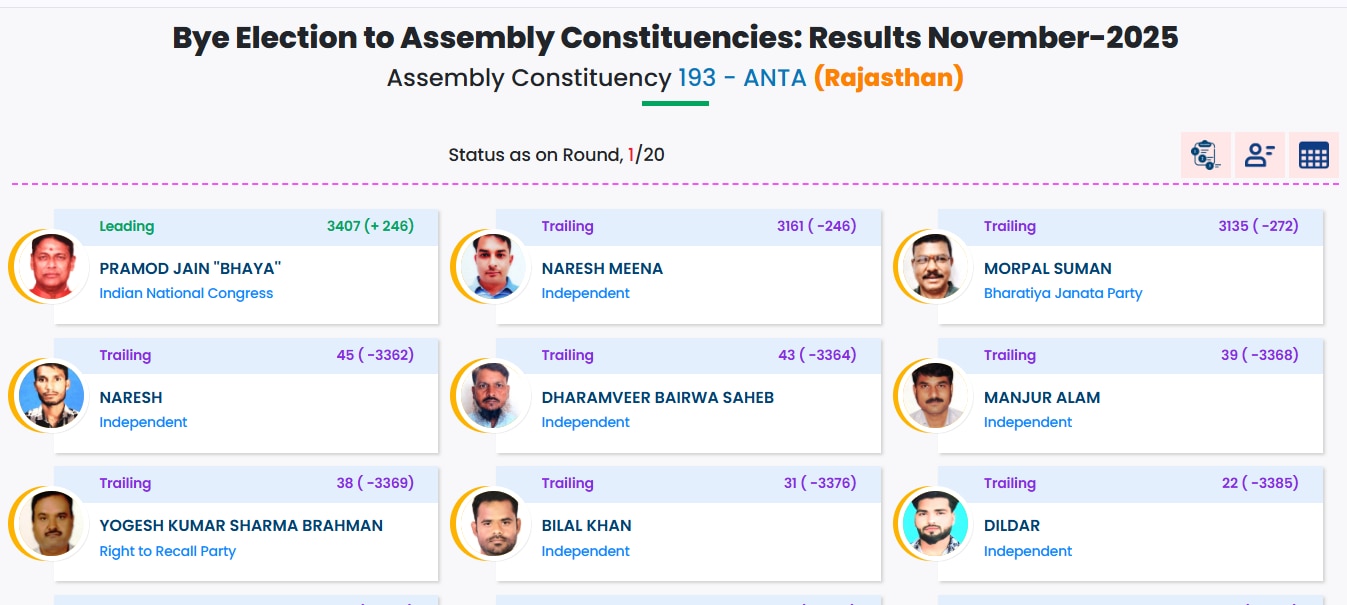Open the round-wise clipboard results icon

coord(1205,155)
